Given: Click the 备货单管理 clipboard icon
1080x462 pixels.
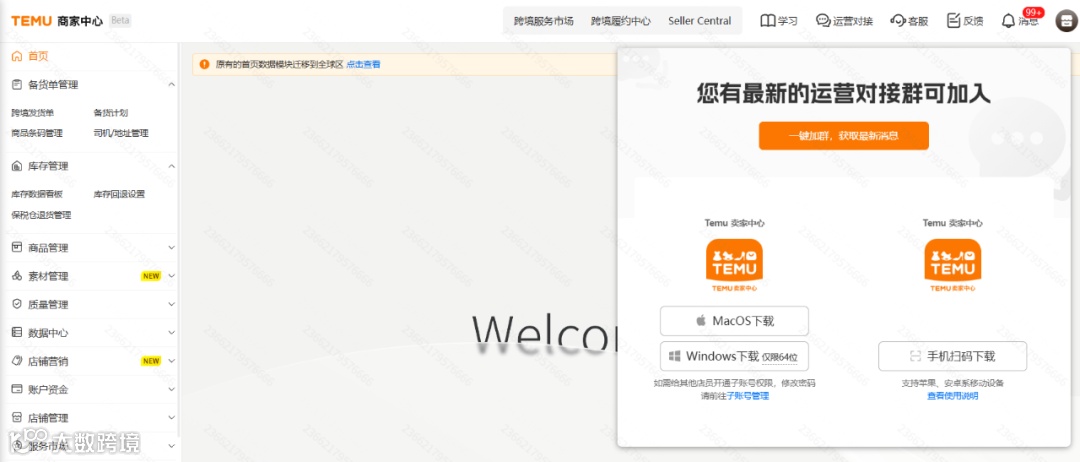Looking at the screenshot, I should click(17, 85).
